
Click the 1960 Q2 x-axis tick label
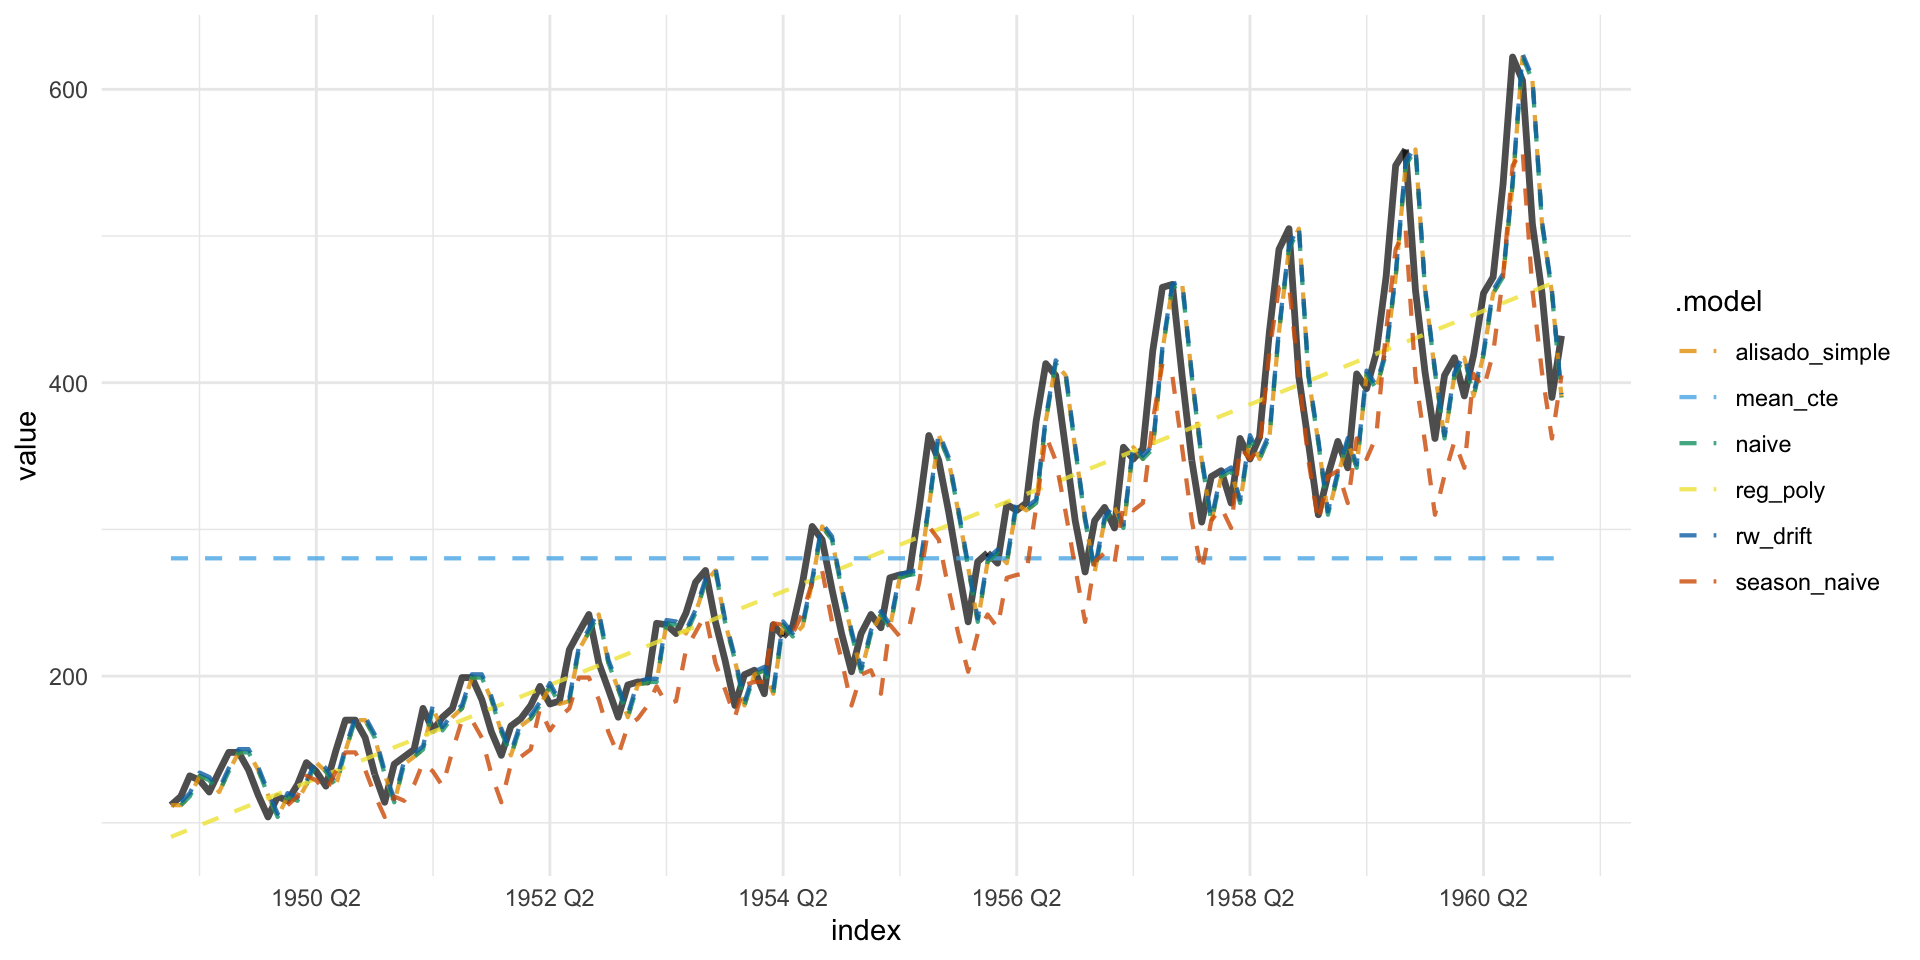click(1483, 898)
